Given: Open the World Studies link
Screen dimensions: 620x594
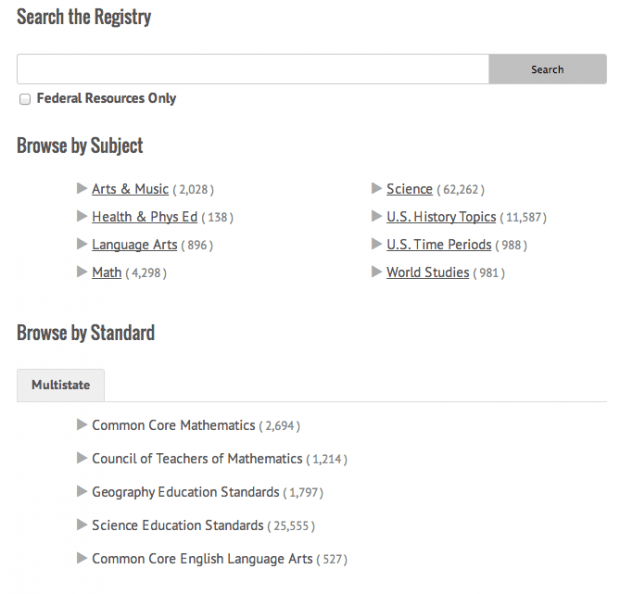Looking at the screenshot, I should pyautogui.click(x=427, y=273).
